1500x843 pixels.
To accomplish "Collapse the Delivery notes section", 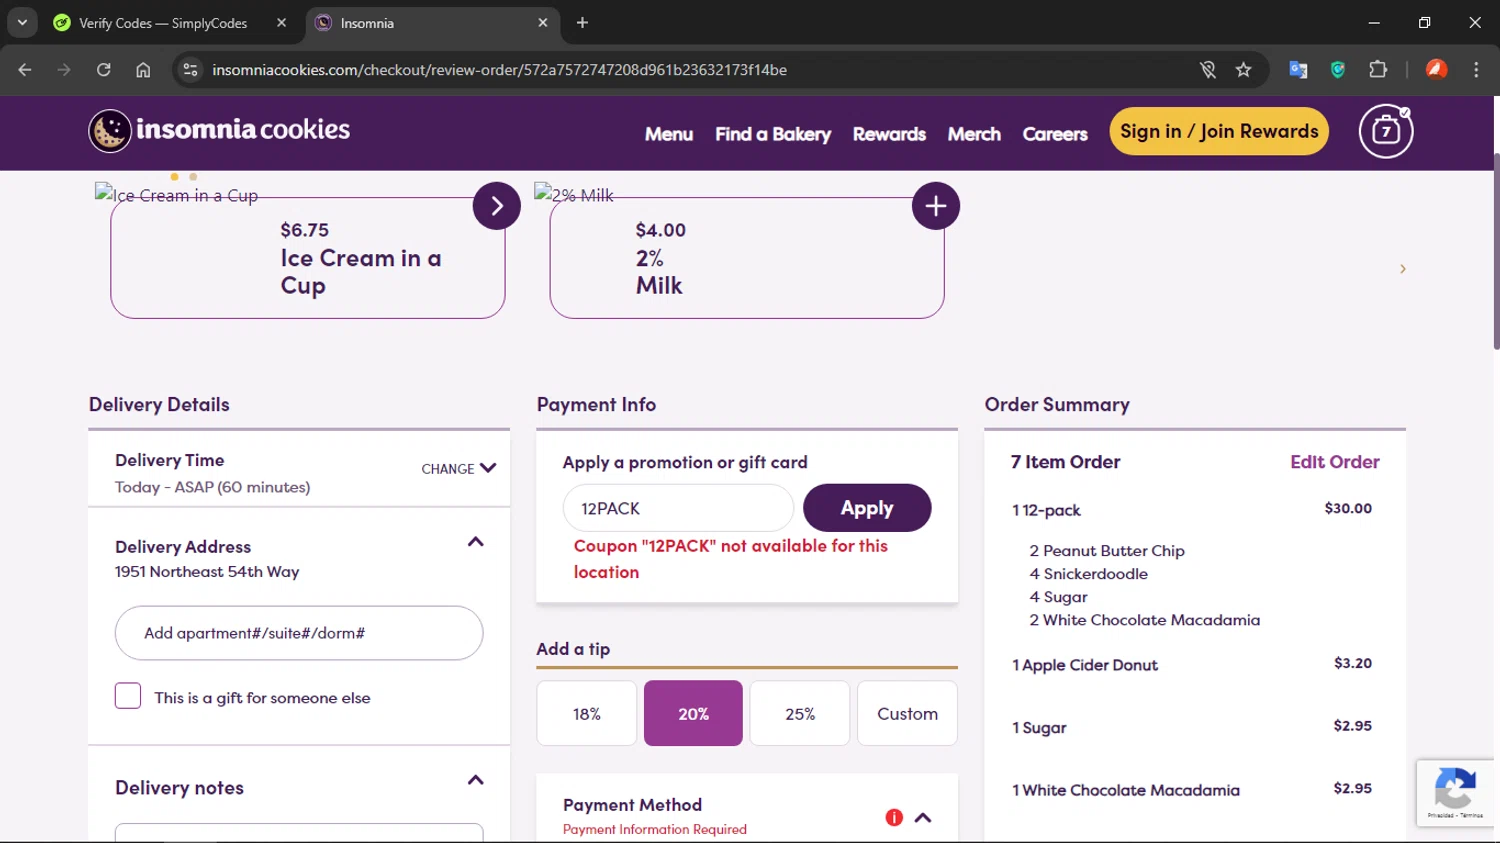I will click(x=476, y=780).
